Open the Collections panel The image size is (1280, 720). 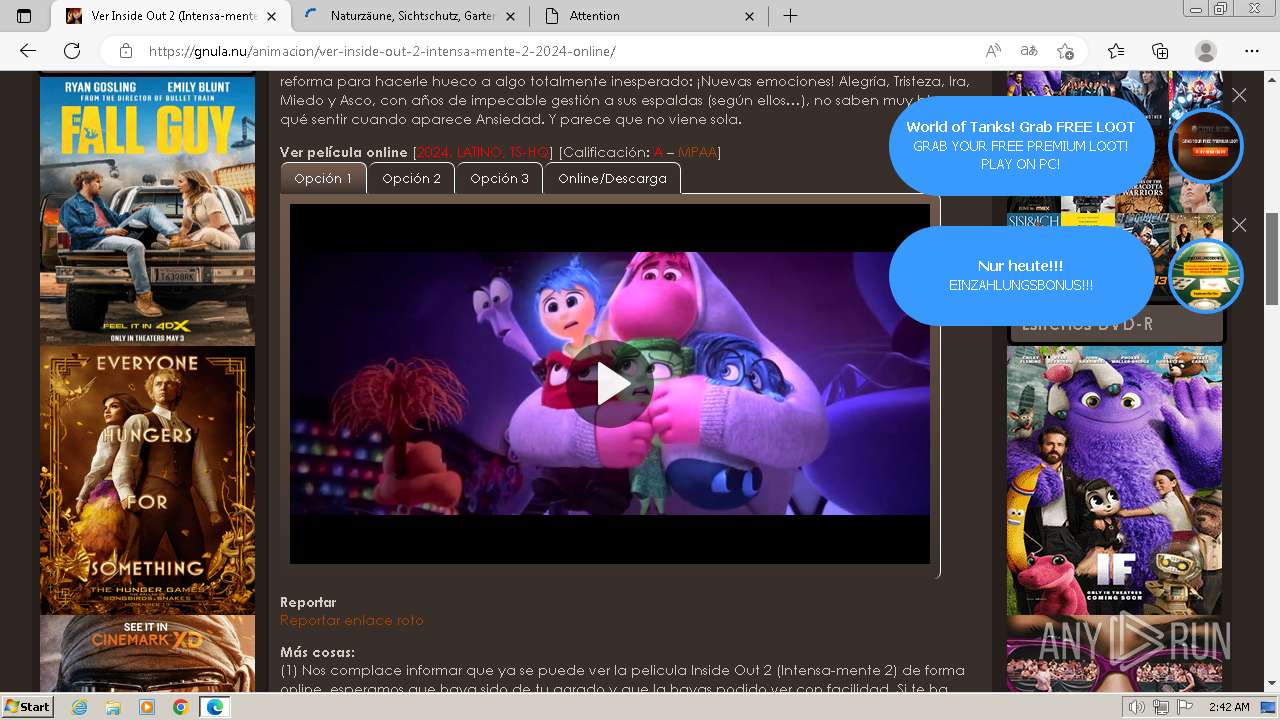coord(1160,51)
